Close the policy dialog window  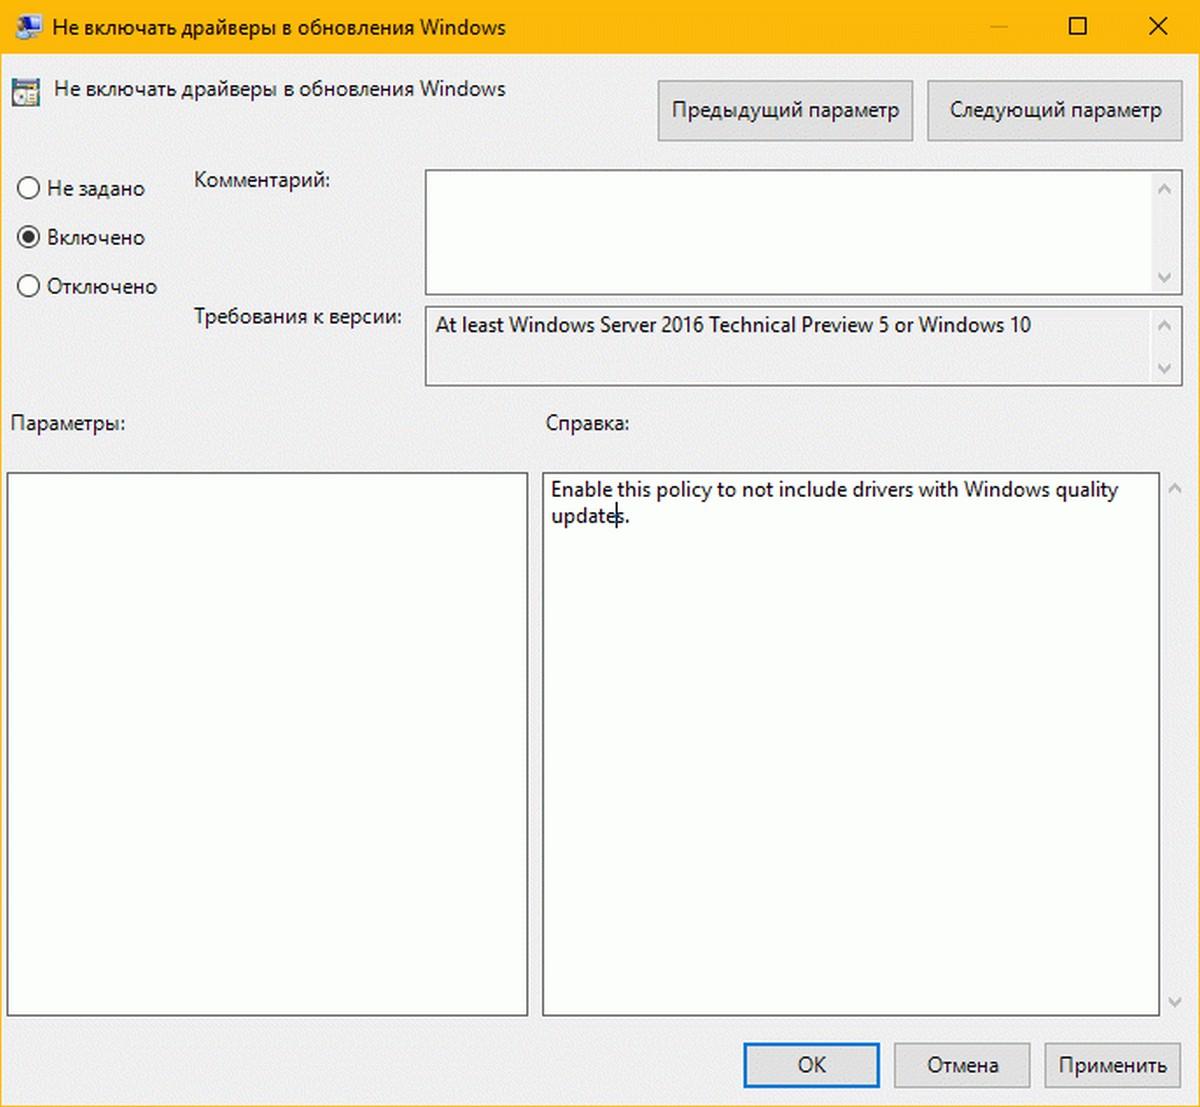[x=1158, y=27]
